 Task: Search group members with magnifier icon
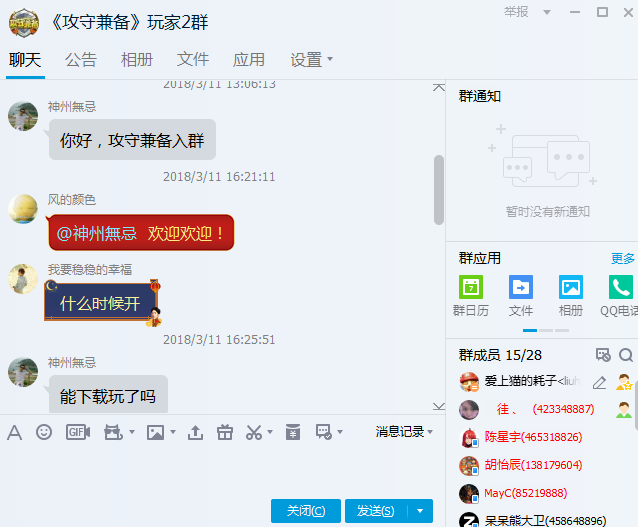tap(626, 355)
